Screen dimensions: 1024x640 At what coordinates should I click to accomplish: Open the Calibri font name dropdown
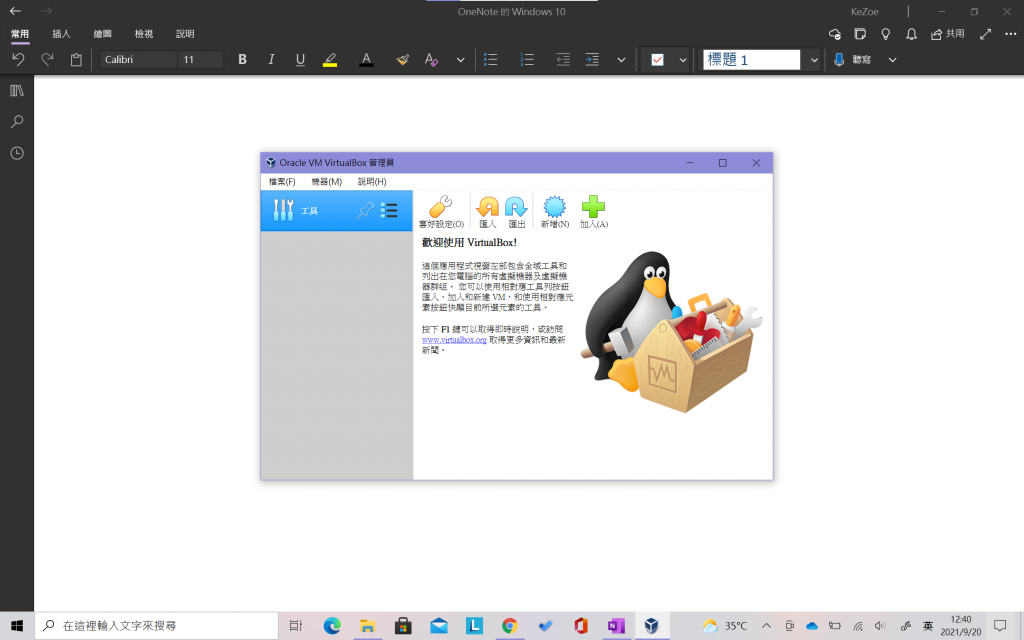(138, 59)
